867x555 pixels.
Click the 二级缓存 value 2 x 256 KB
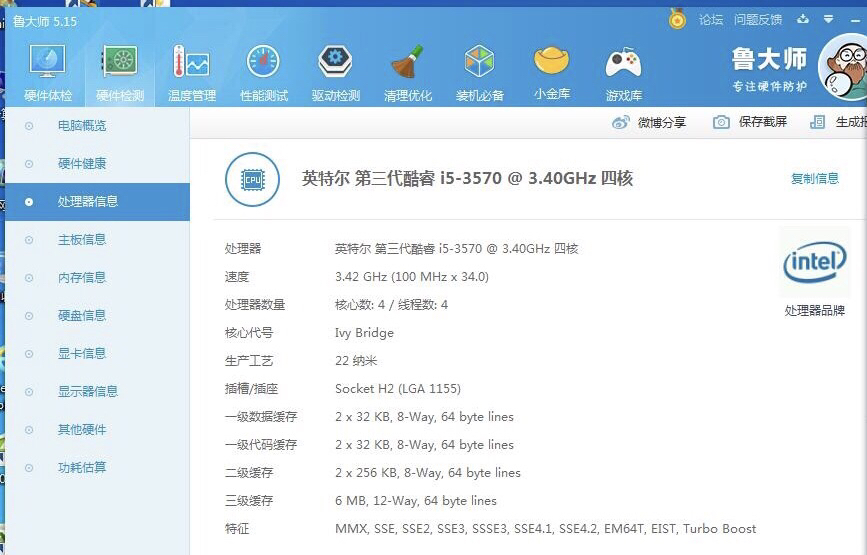pyautogui.click(x=428, y=473)
